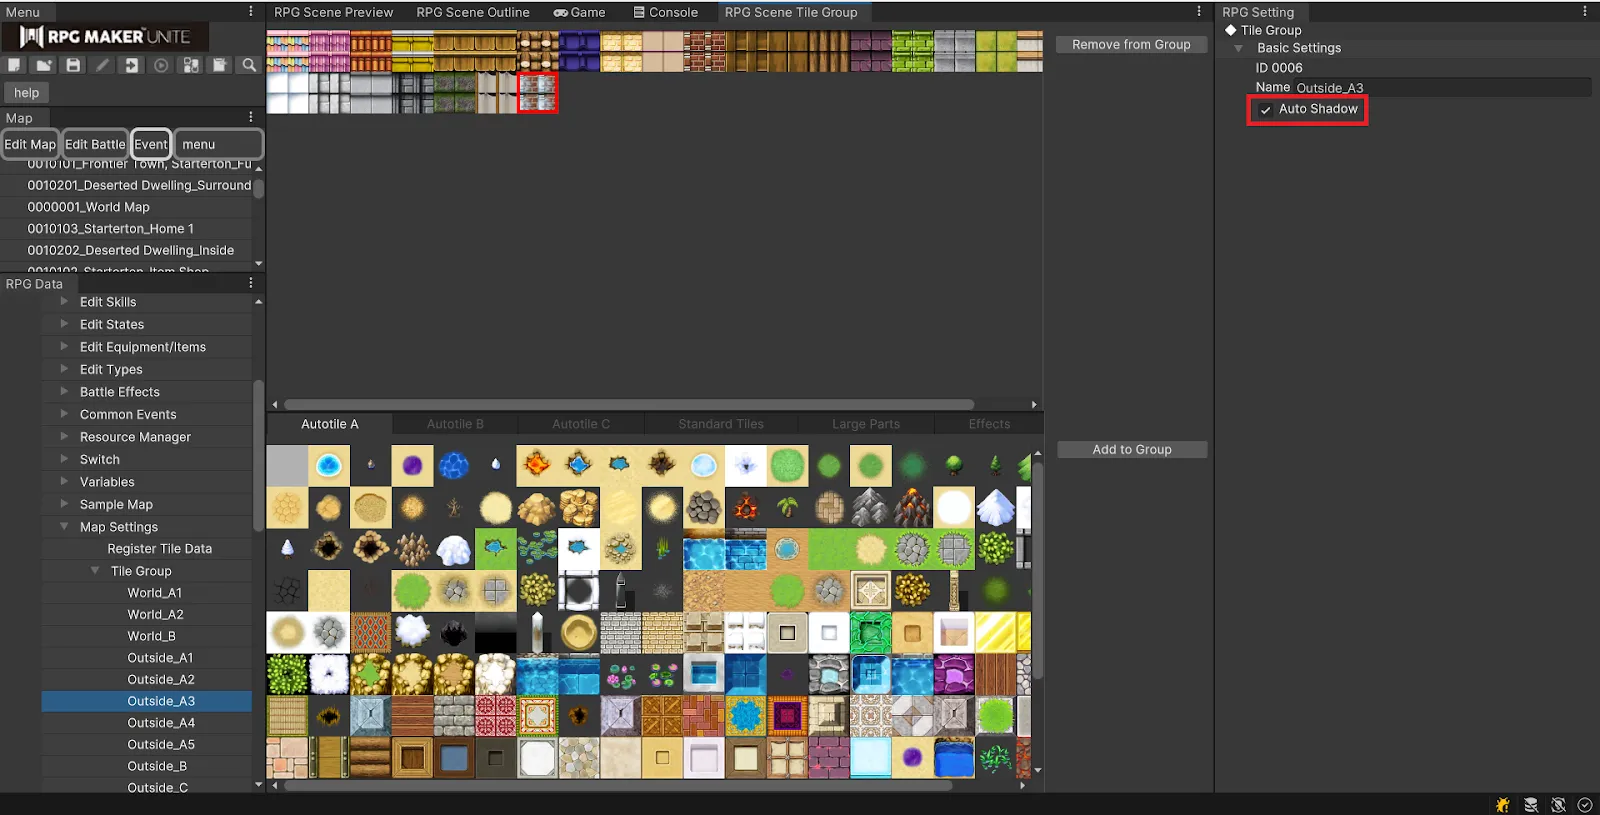Click the Remove from Group button
This screenshot has width=1600, height=815.
pos(1131,45)
